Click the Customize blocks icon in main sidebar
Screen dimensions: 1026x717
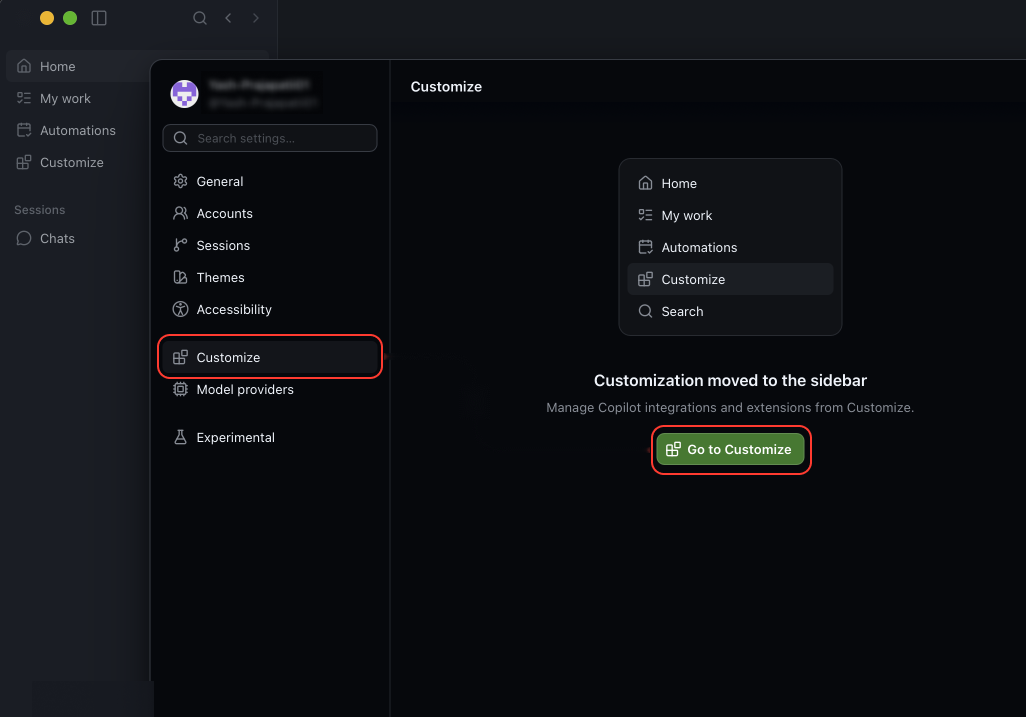(x=24, y=162)
